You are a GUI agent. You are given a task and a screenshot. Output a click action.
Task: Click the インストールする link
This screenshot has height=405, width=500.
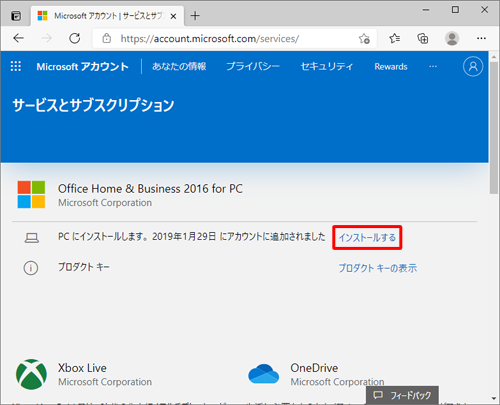[367, 238]
